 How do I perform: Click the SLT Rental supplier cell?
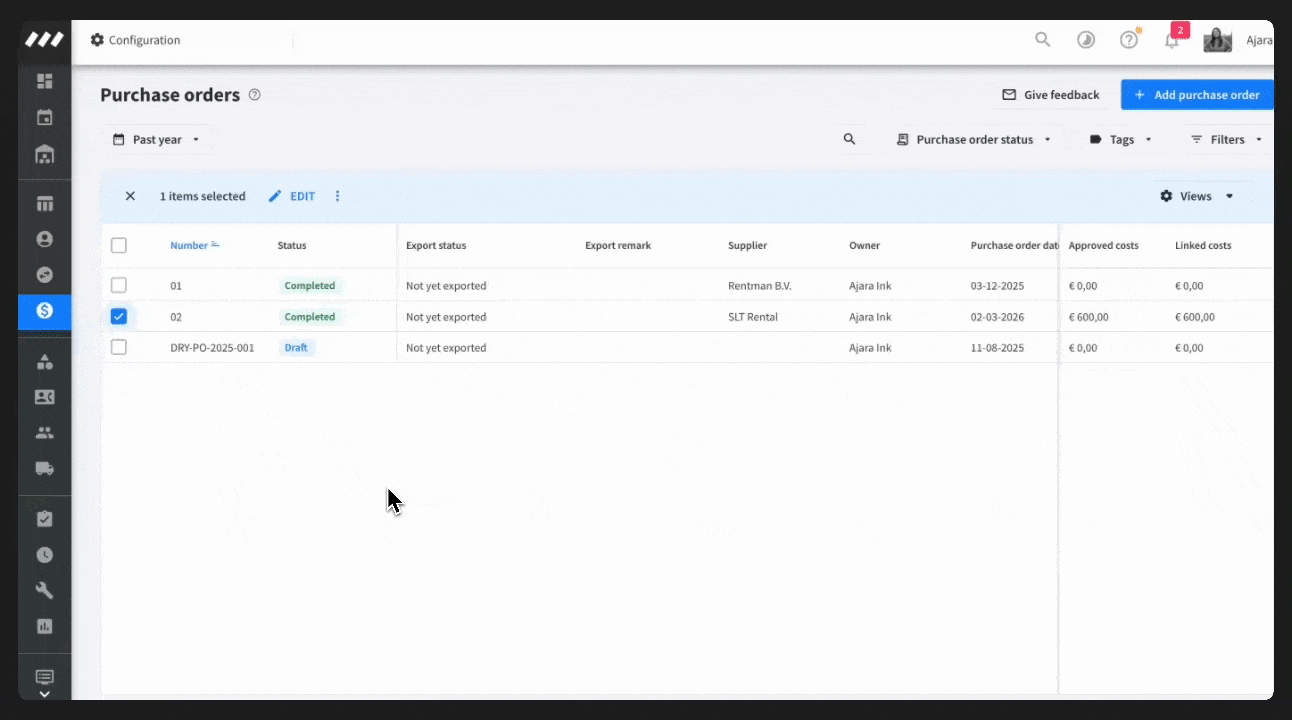coord(753,317)
